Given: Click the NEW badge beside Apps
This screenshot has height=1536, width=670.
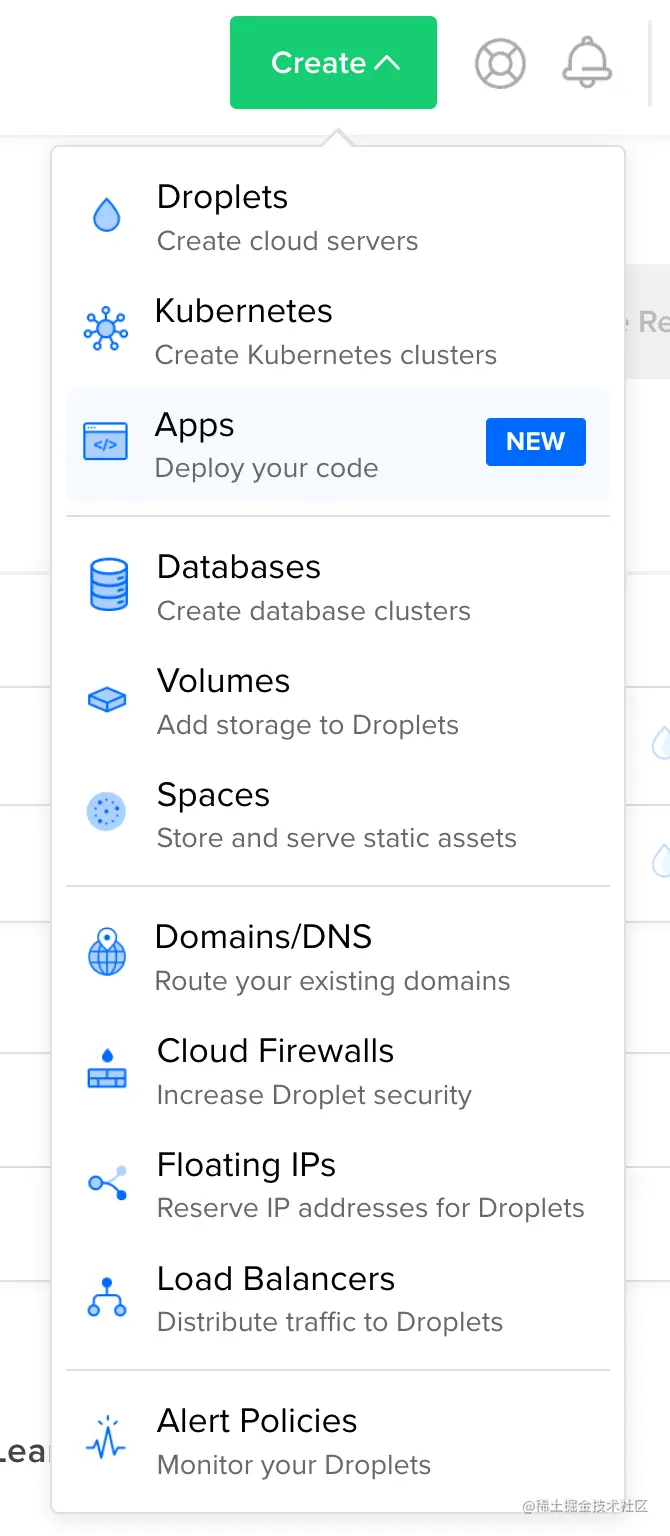Looking at the screenshot, I should [x=536, y=441].
